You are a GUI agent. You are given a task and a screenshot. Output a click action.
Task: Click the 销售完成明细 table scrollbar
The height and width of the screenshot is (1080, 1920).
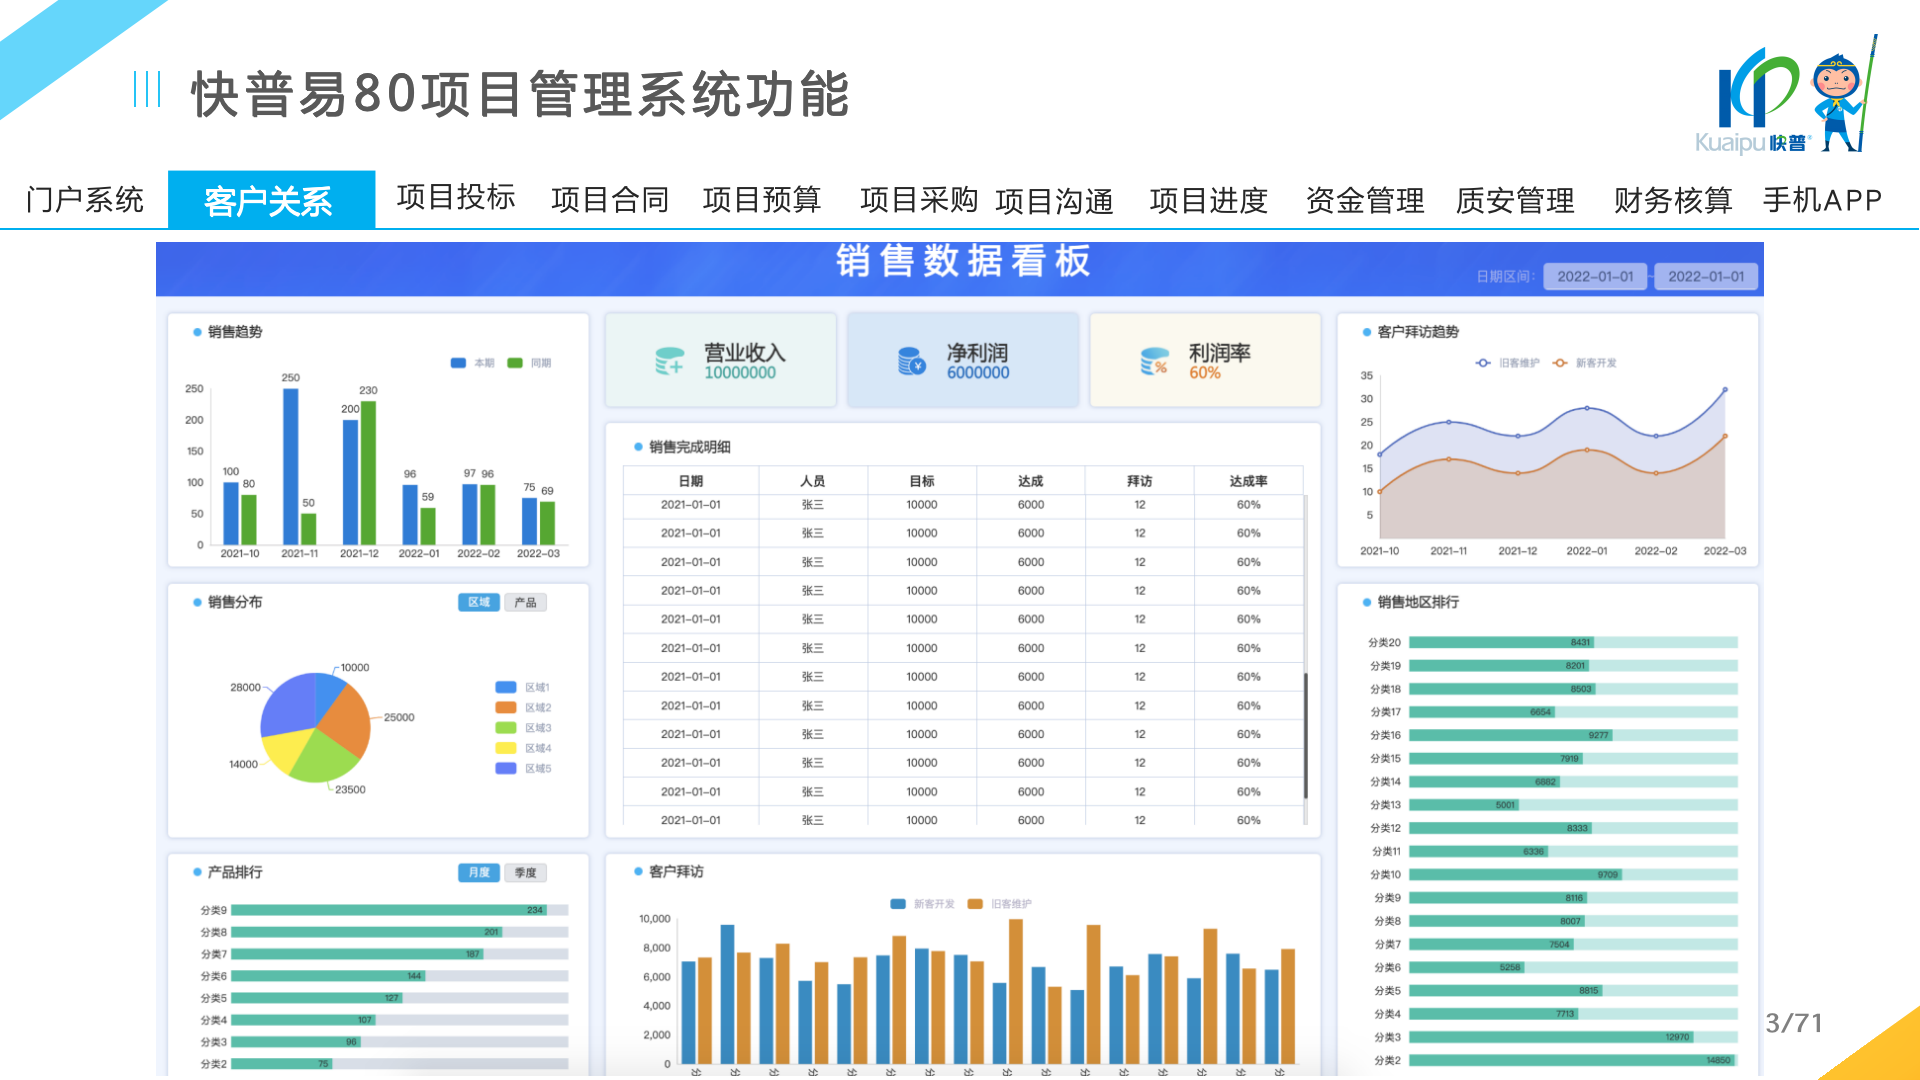(1305, 735)
